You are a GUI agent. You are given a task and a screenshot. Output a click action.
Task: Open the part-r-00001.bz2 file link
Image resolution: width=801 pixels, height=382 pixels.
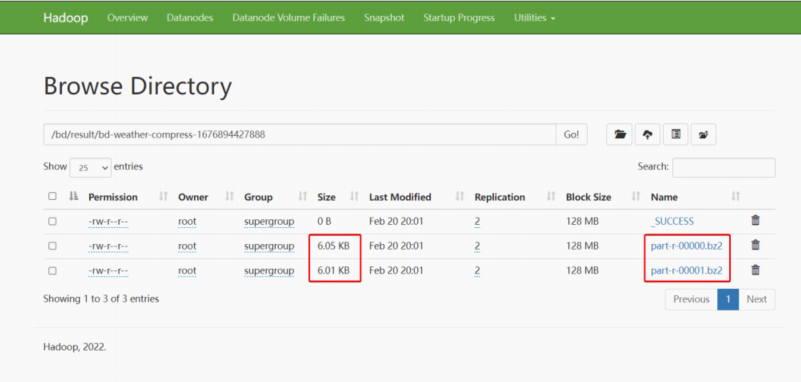pos(687,271)
